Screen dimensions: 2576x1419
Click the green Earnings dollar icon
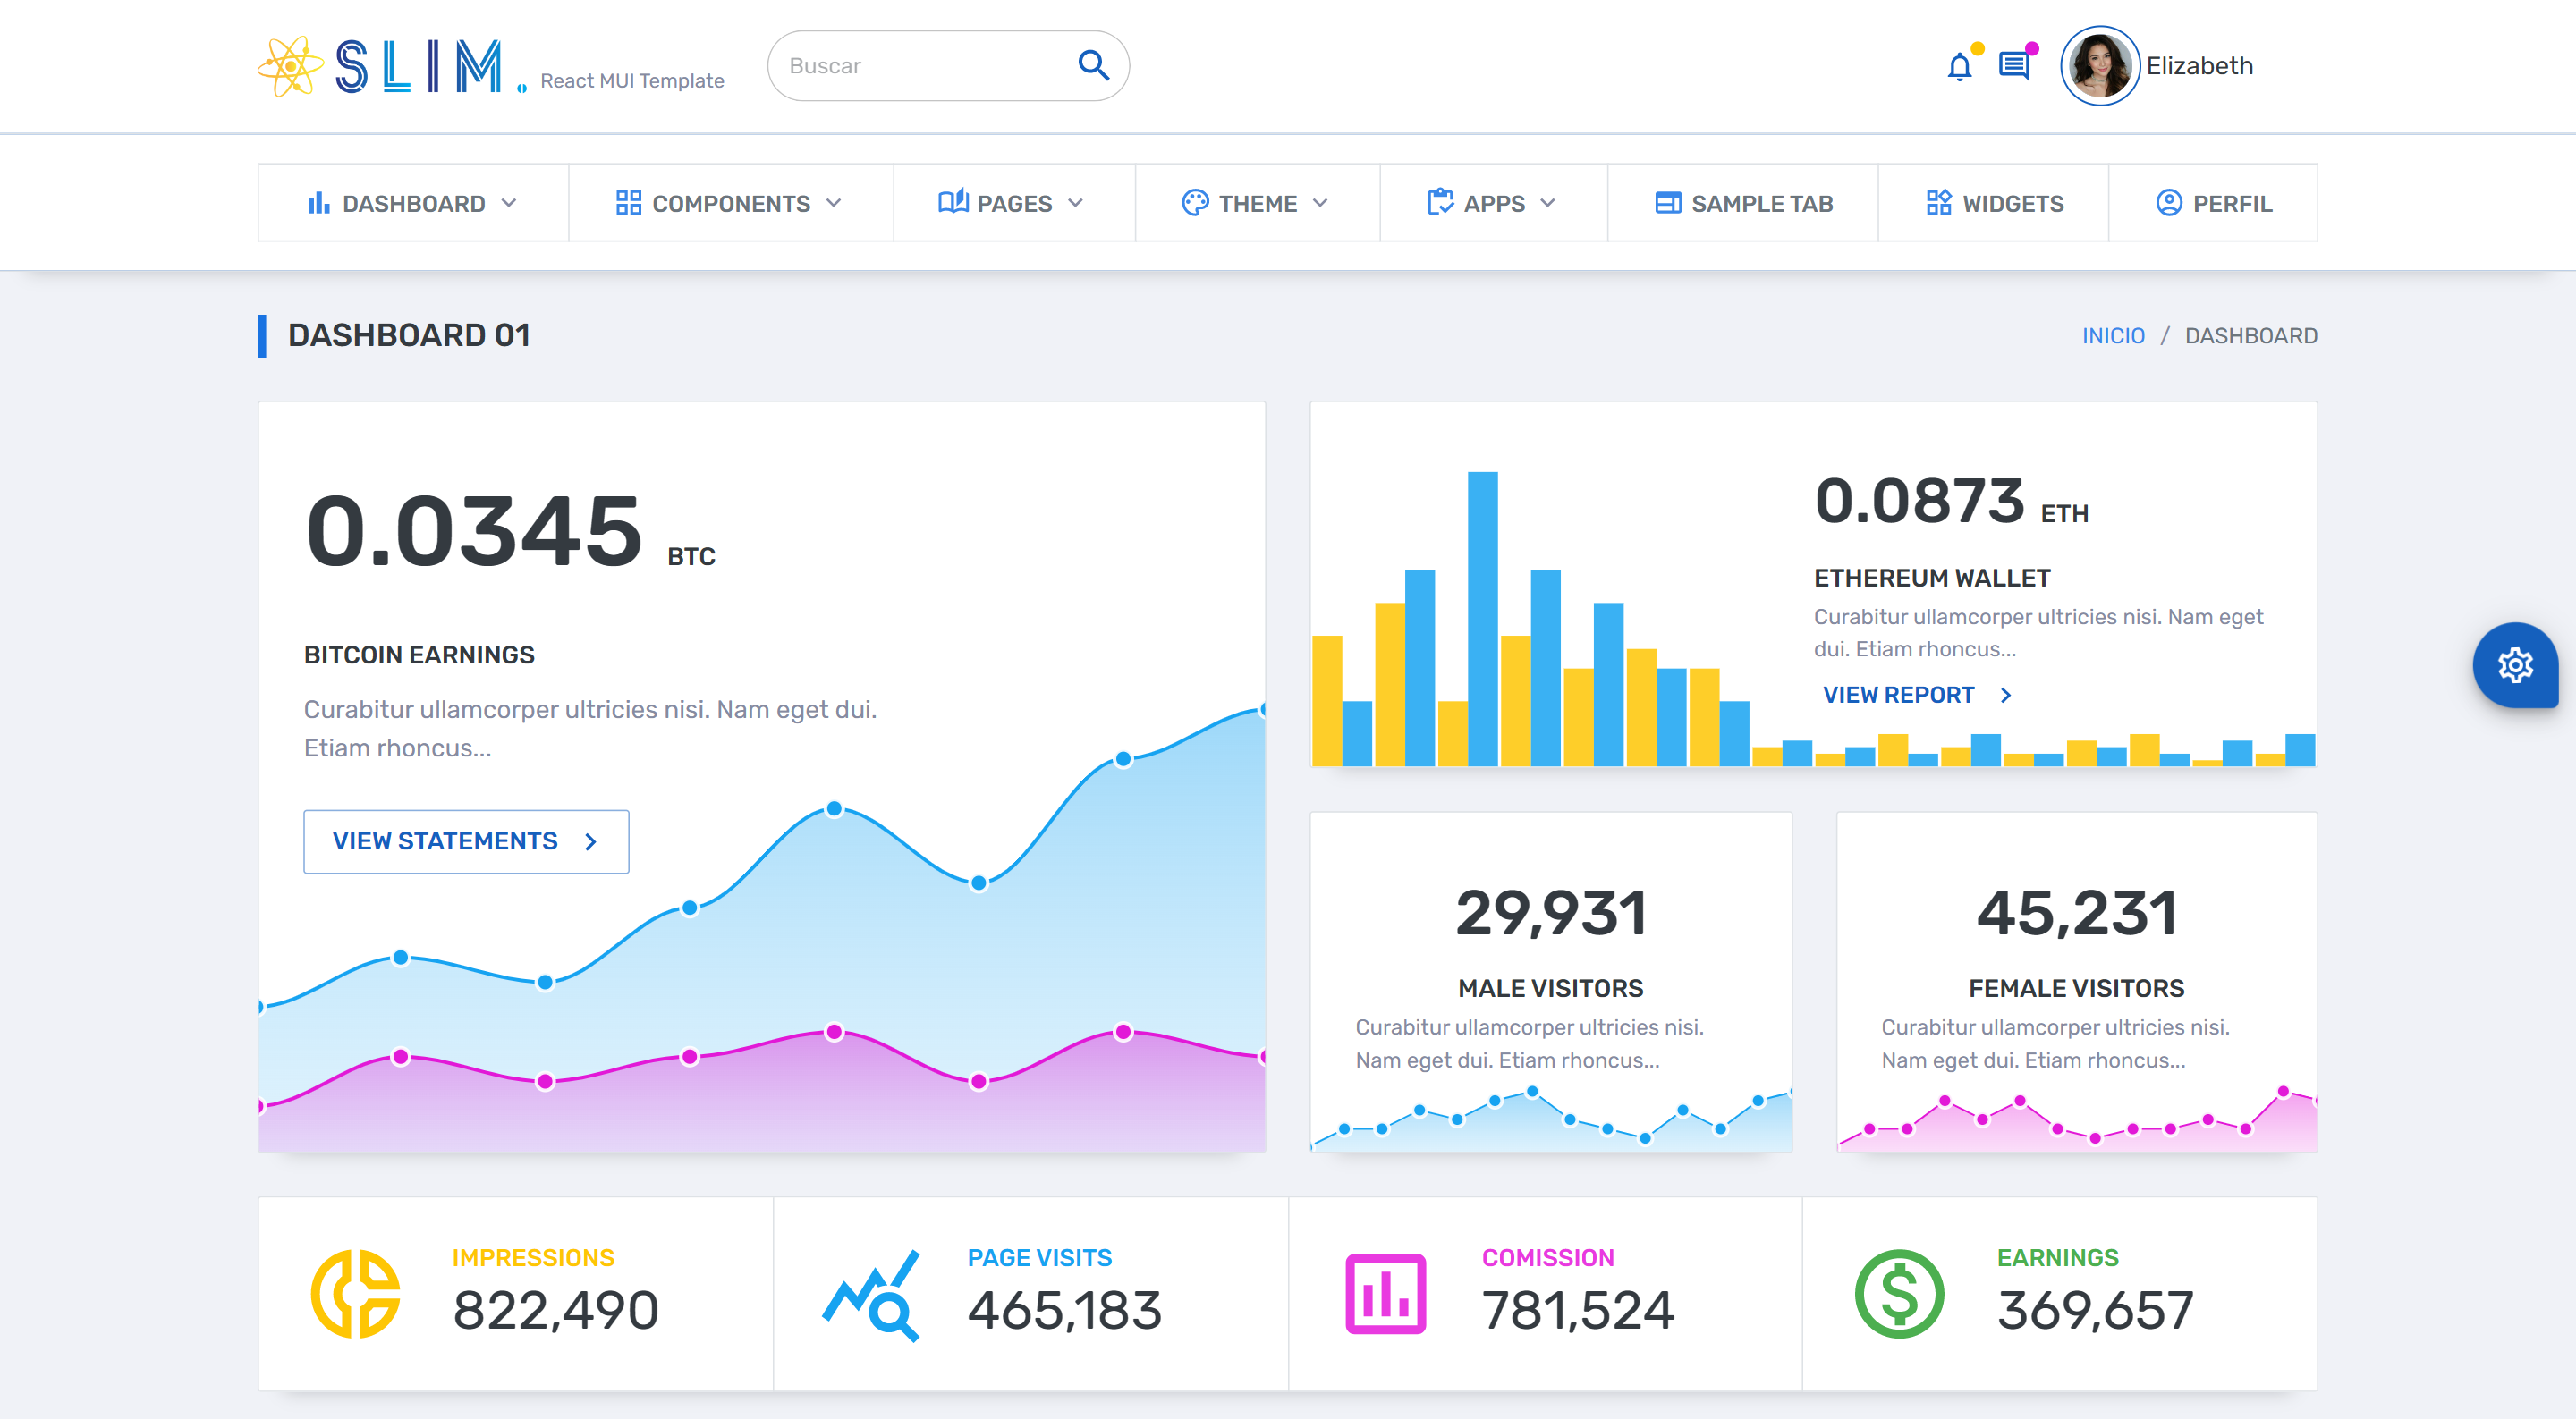[1899, 1294]
